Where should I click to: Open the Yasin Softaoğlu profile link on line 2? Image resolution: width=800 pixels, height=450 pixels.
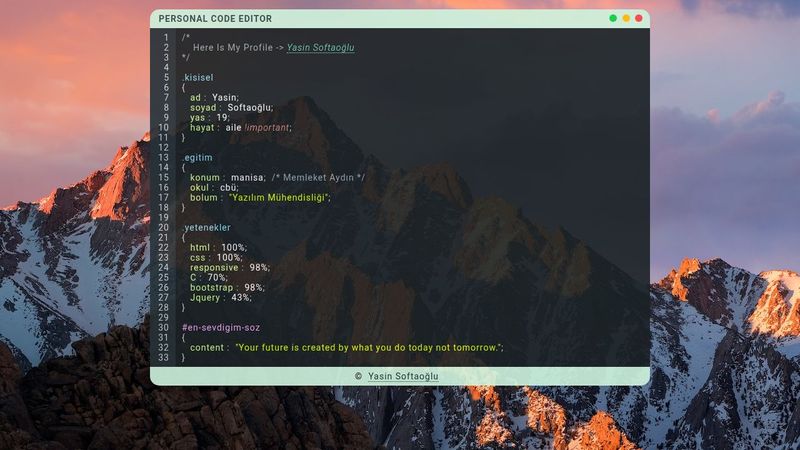[320, 47]
